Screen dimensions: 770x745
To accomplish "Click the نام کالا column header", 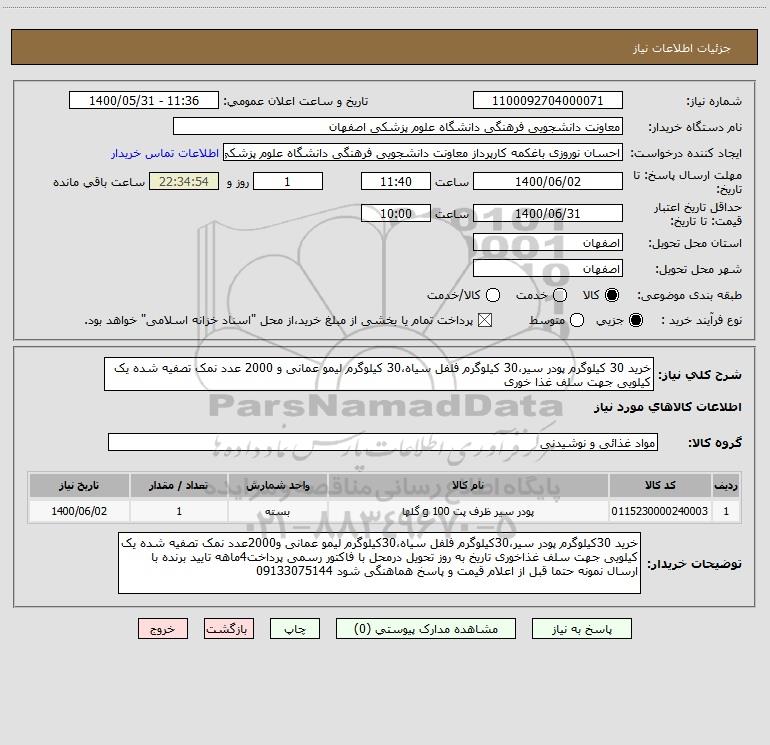I will coord(468,486).
